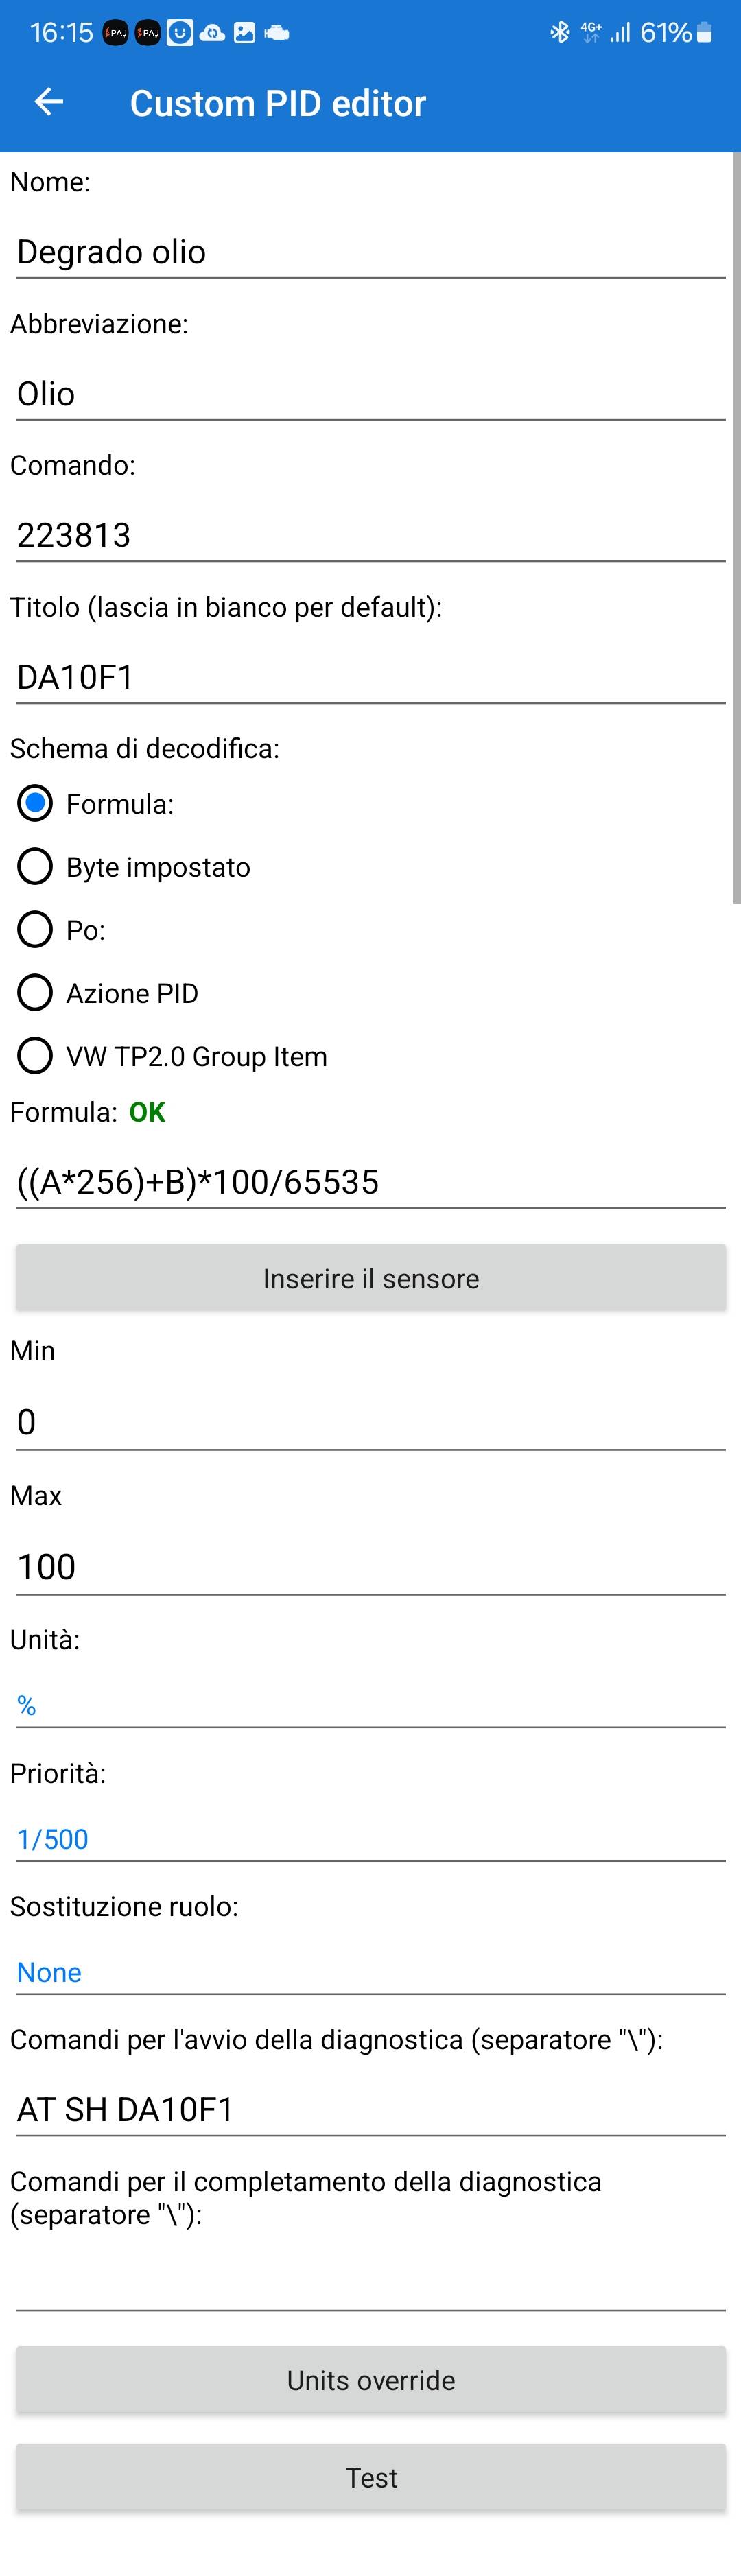Choose the Azione PID option
Screen dimensions: 741x2576
(x=35, y=993)
